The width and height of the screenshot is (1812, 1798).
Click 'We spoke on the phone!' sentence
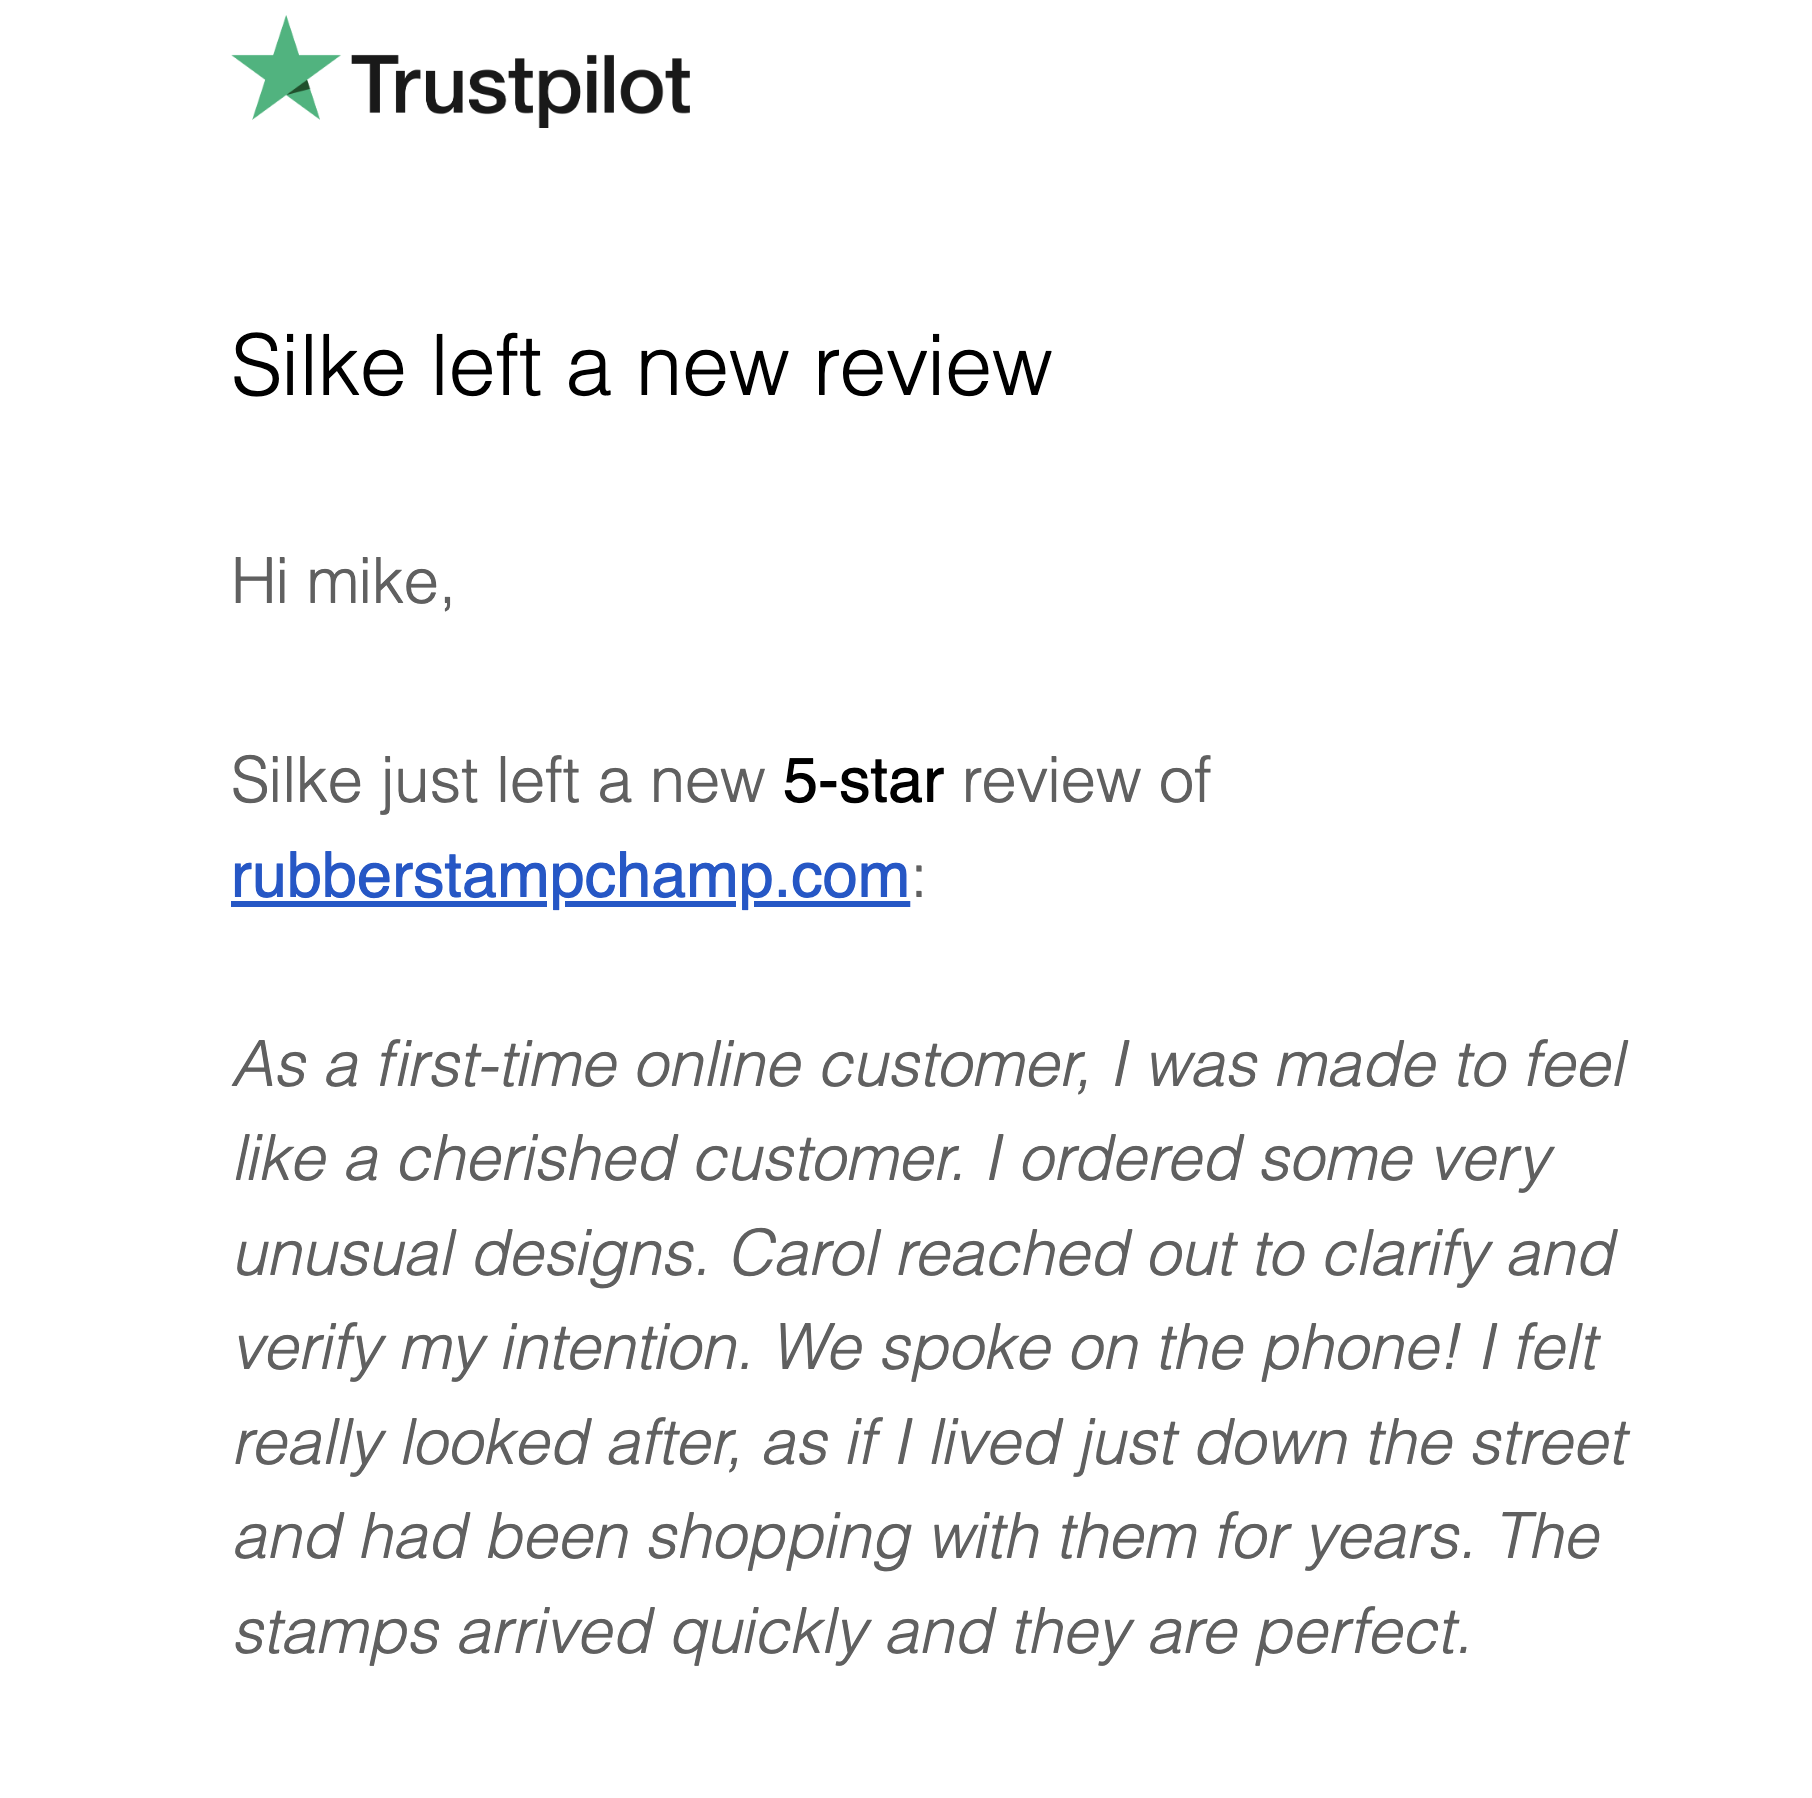pyautogui.click(x=1119, y=1349)
